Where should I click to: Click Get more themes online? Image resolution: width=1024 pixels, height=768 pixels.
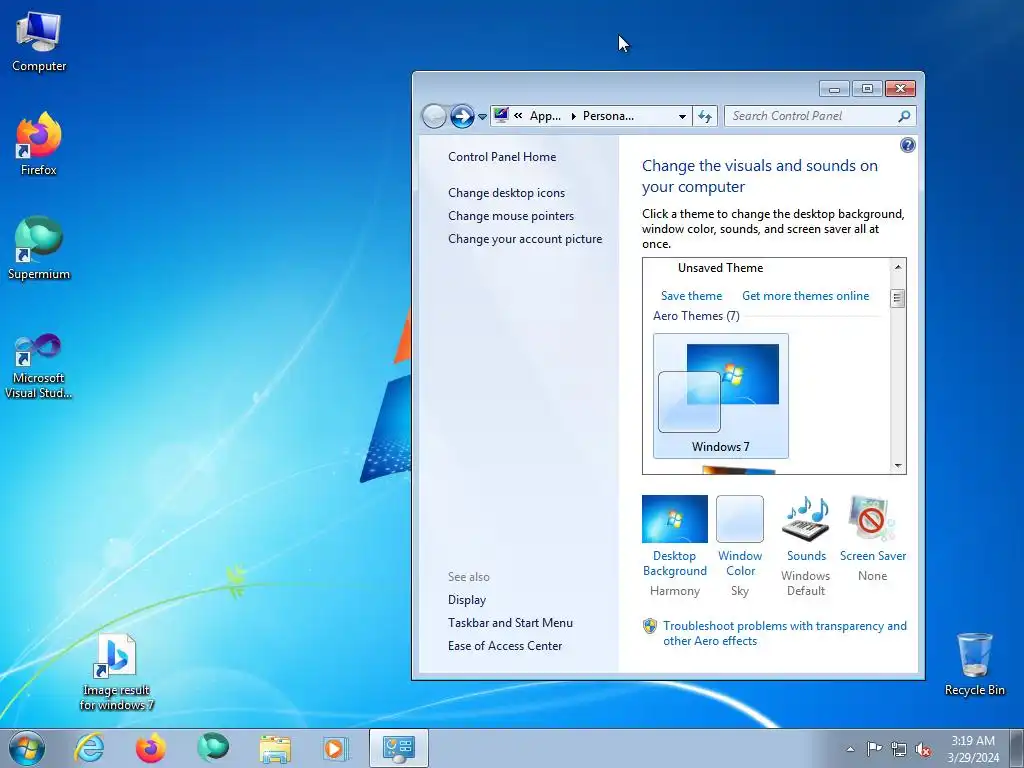pyautogui.click(x=805, y=296)
